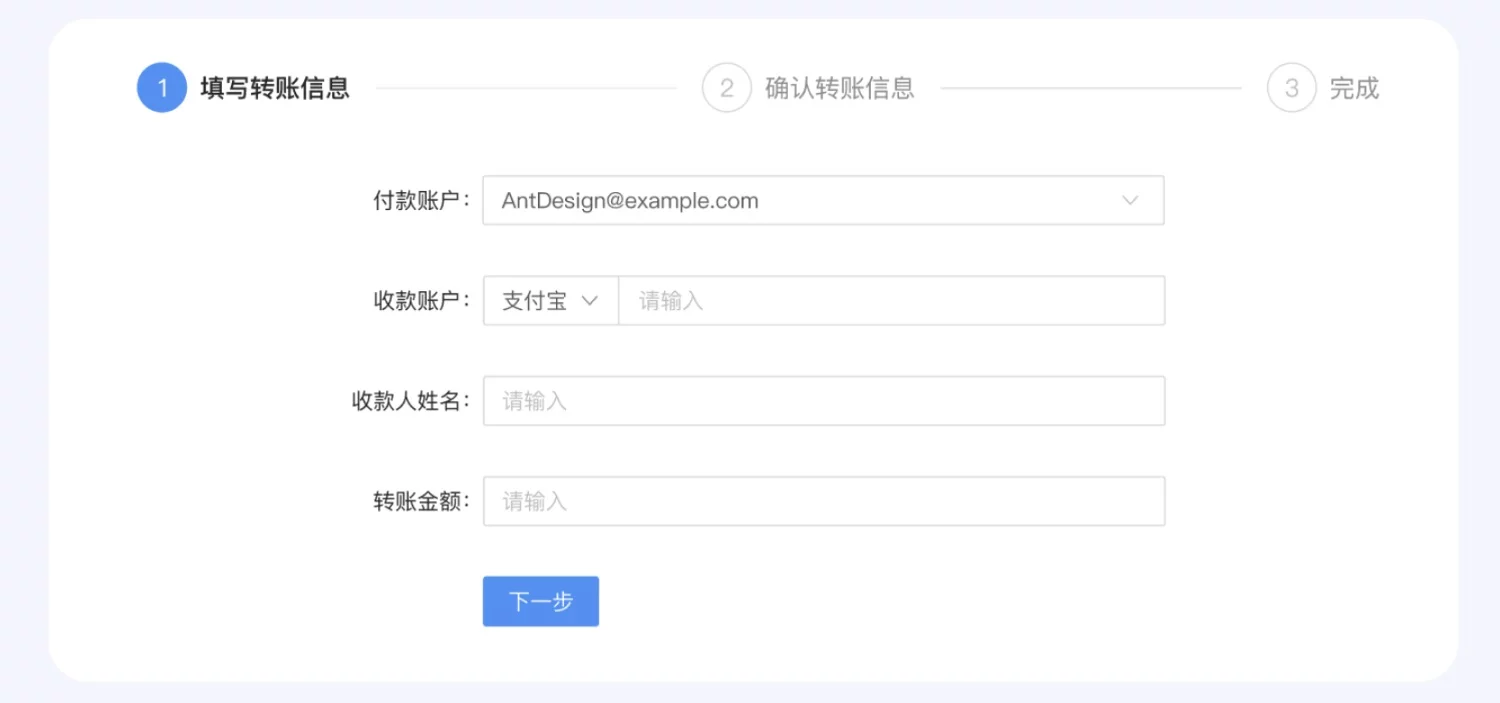Click the dropdown arrow on 付款账户 field

[1130, 200]
